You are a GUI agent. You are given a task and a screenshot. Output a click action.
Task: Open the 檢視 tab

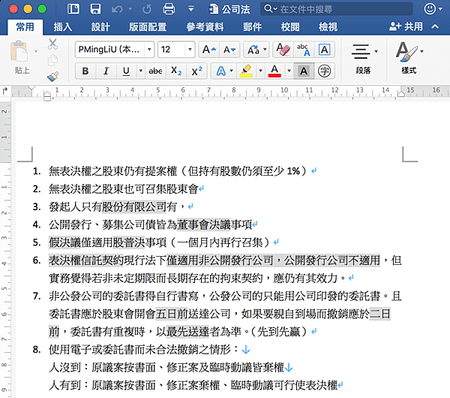pos(328,27)
